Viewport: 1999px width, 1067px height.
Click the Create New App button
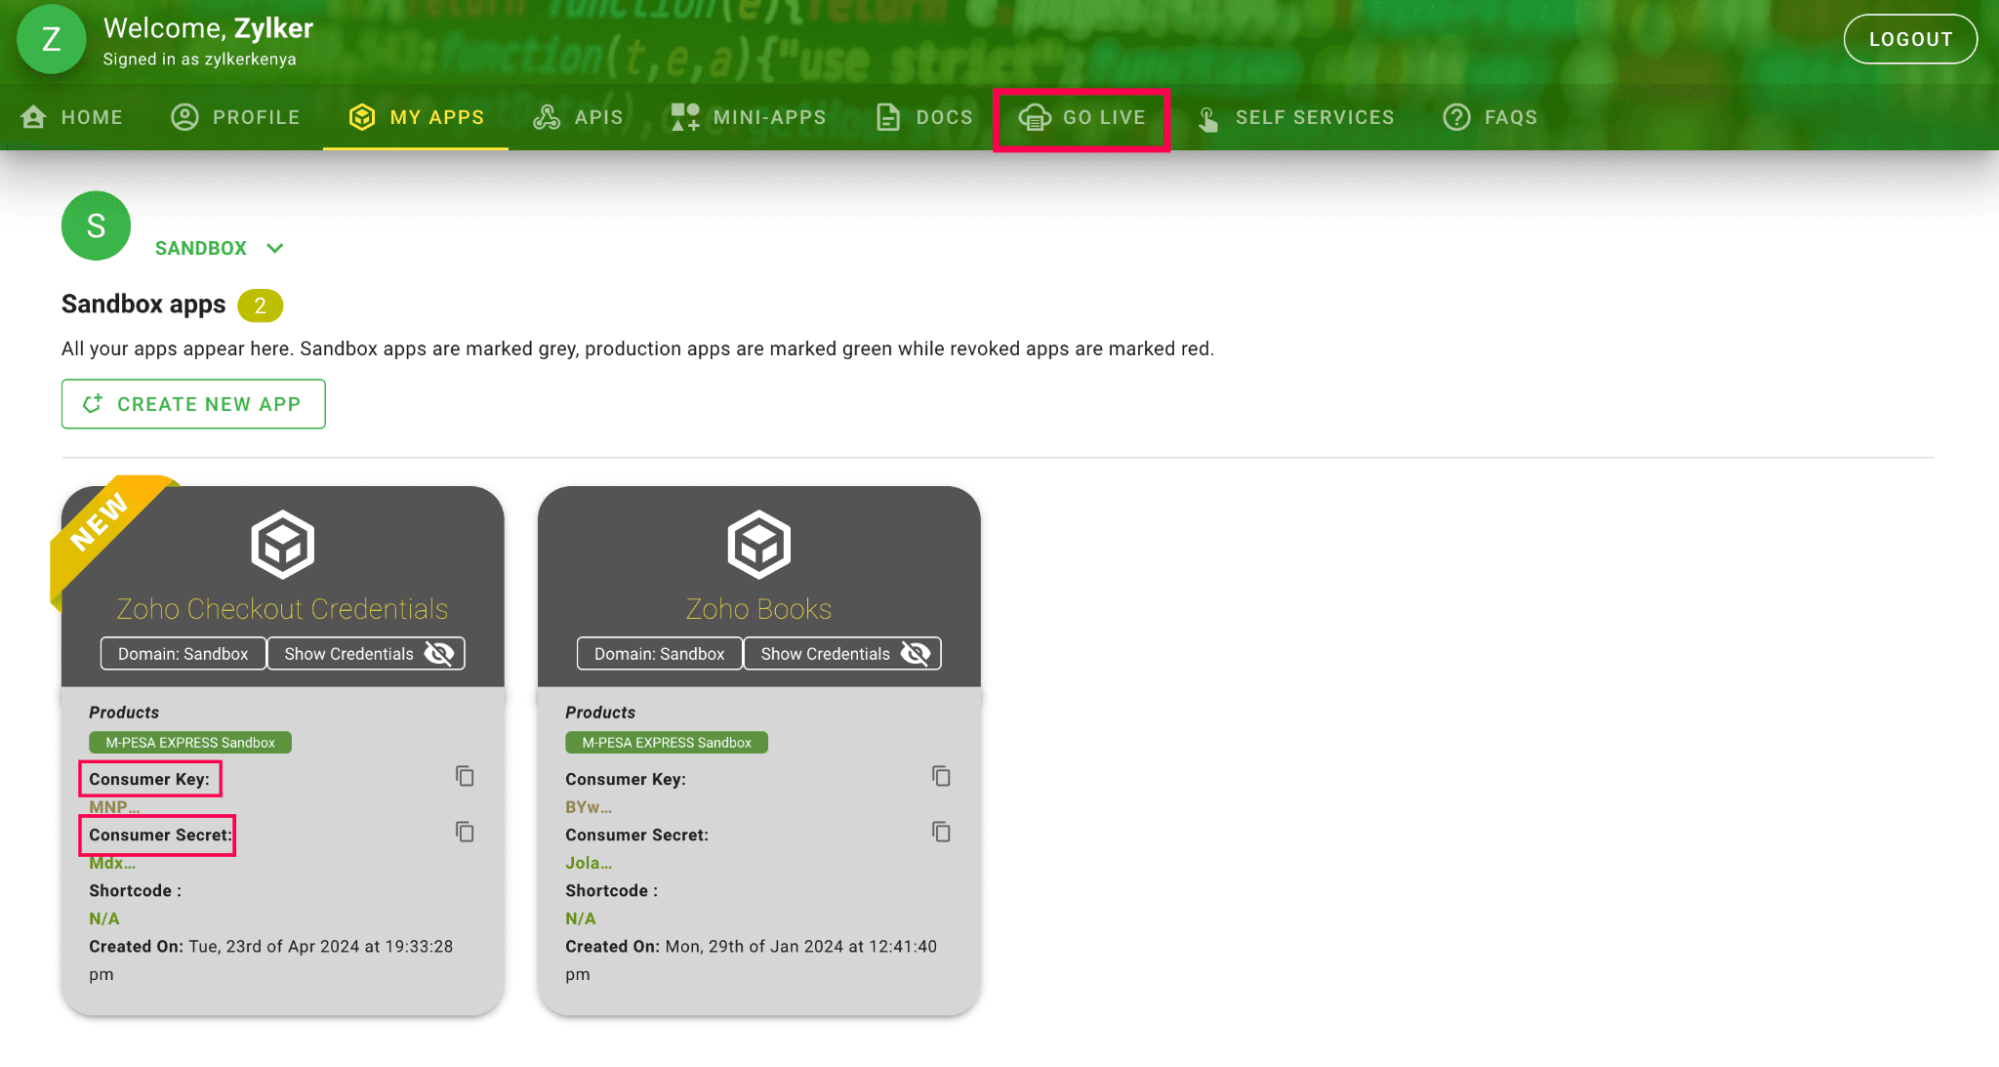coord(193,404)
